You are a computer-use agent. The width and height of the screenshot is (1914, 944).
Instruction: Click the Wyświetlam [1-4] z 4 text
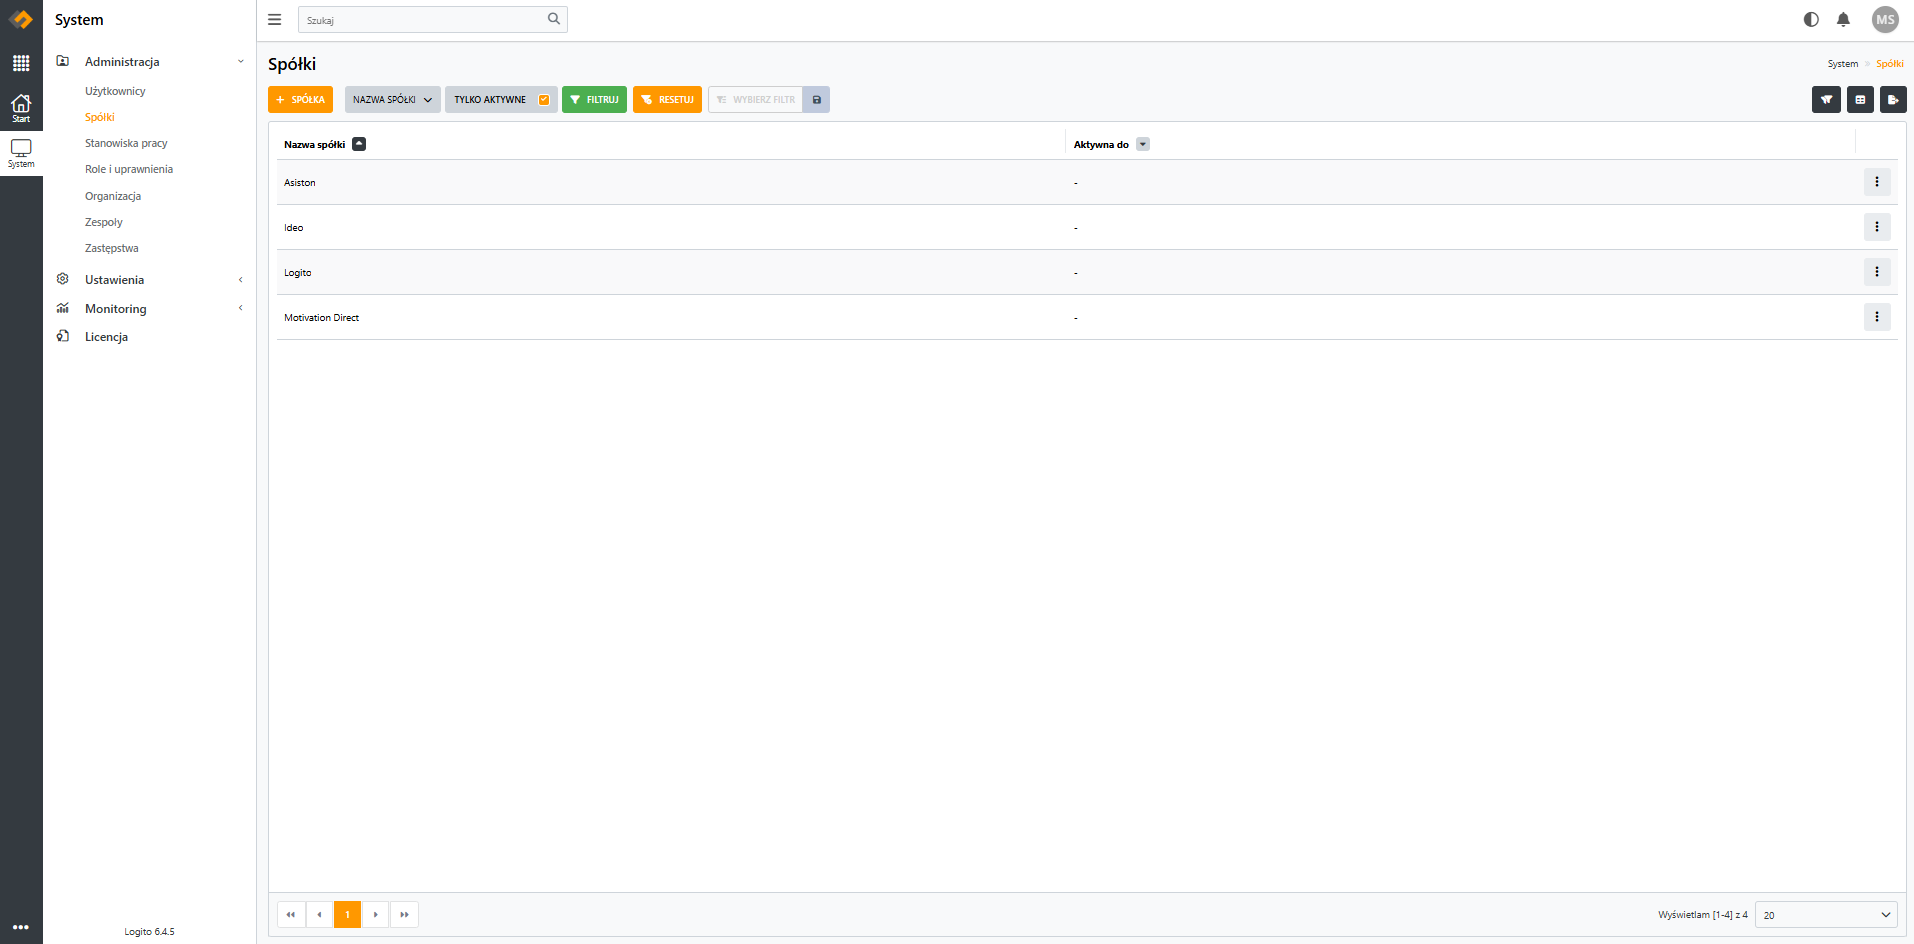tap(1703, 915)
